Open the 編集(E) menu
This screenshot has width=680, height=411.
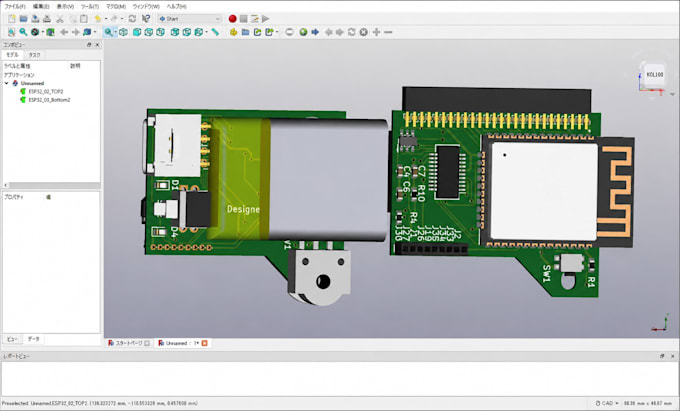[x=41, y=7]
